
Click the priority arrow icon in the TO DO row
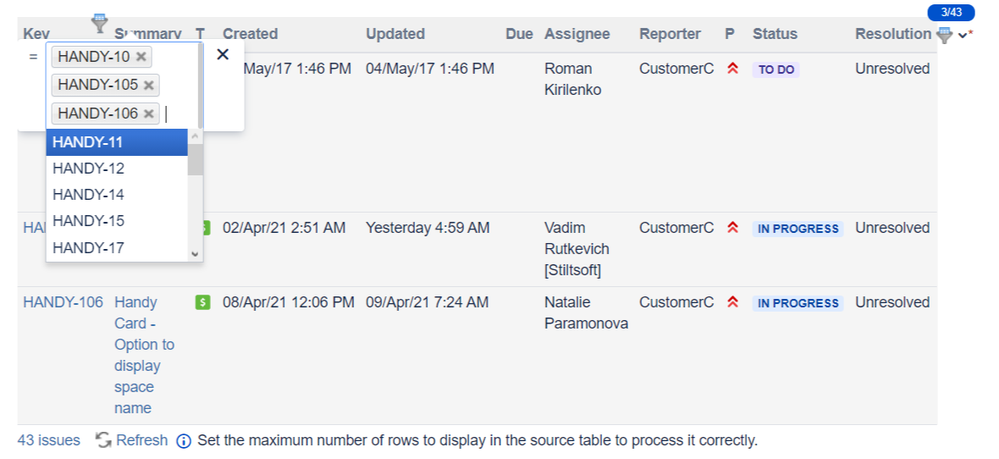[x=733, y=69]
